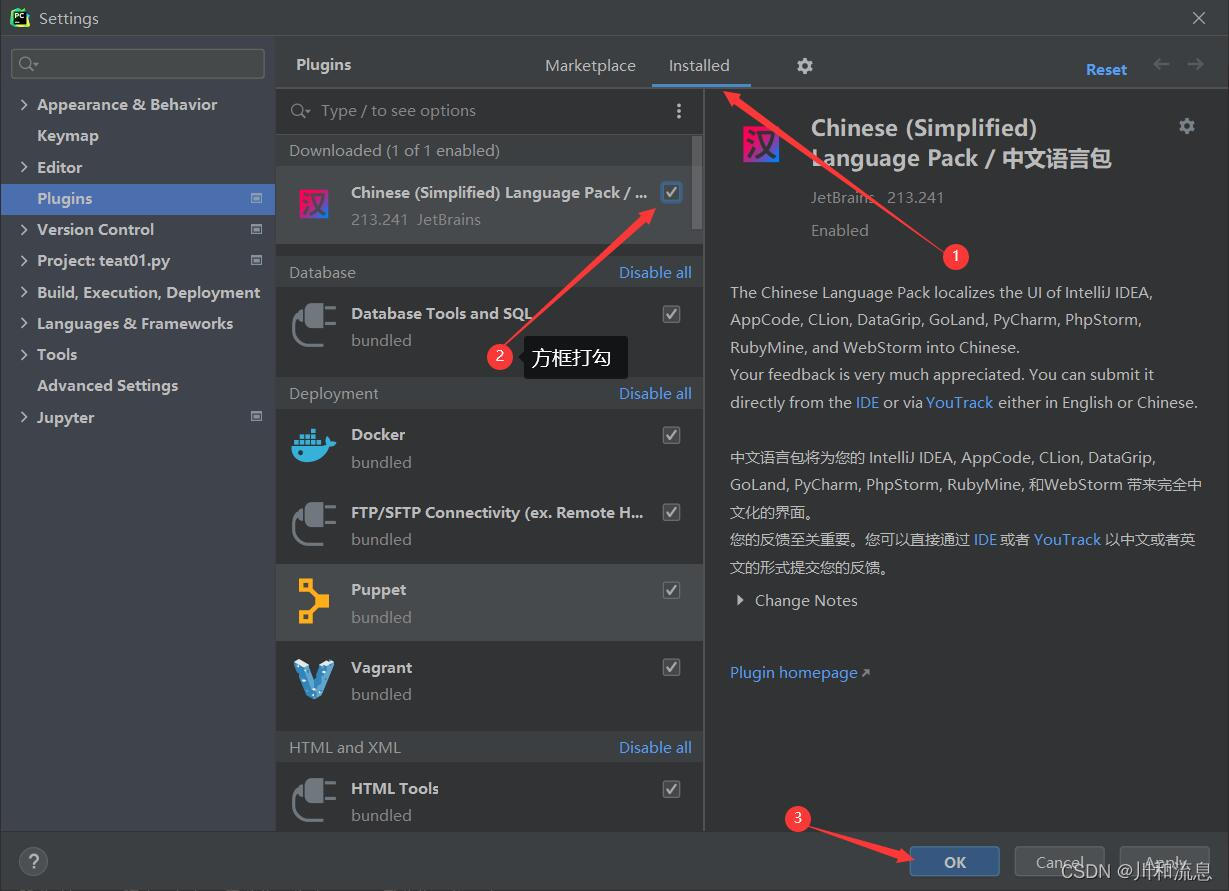Focus the plugin search field
The height and width of the screenshot is (891, 1229).
coord(475,111)
